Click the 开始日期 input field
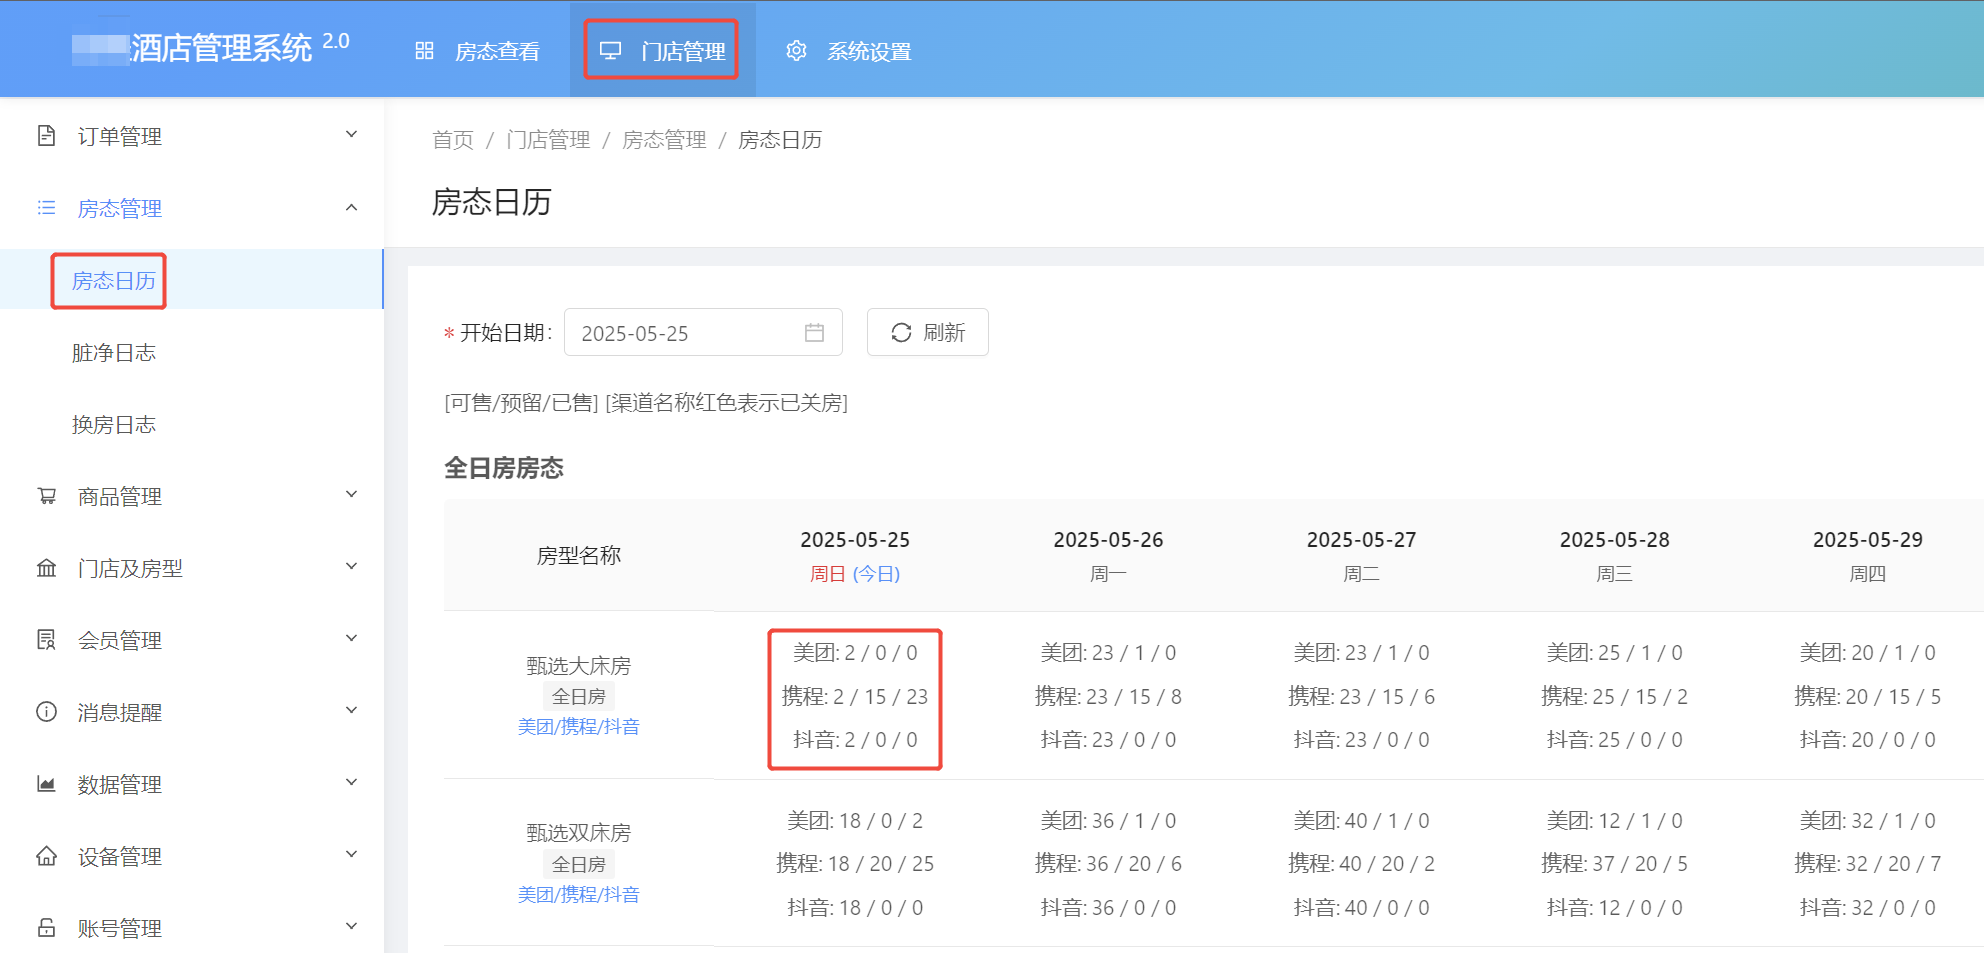This screenshot has height=953, width=1984. (x=703, y=333)
